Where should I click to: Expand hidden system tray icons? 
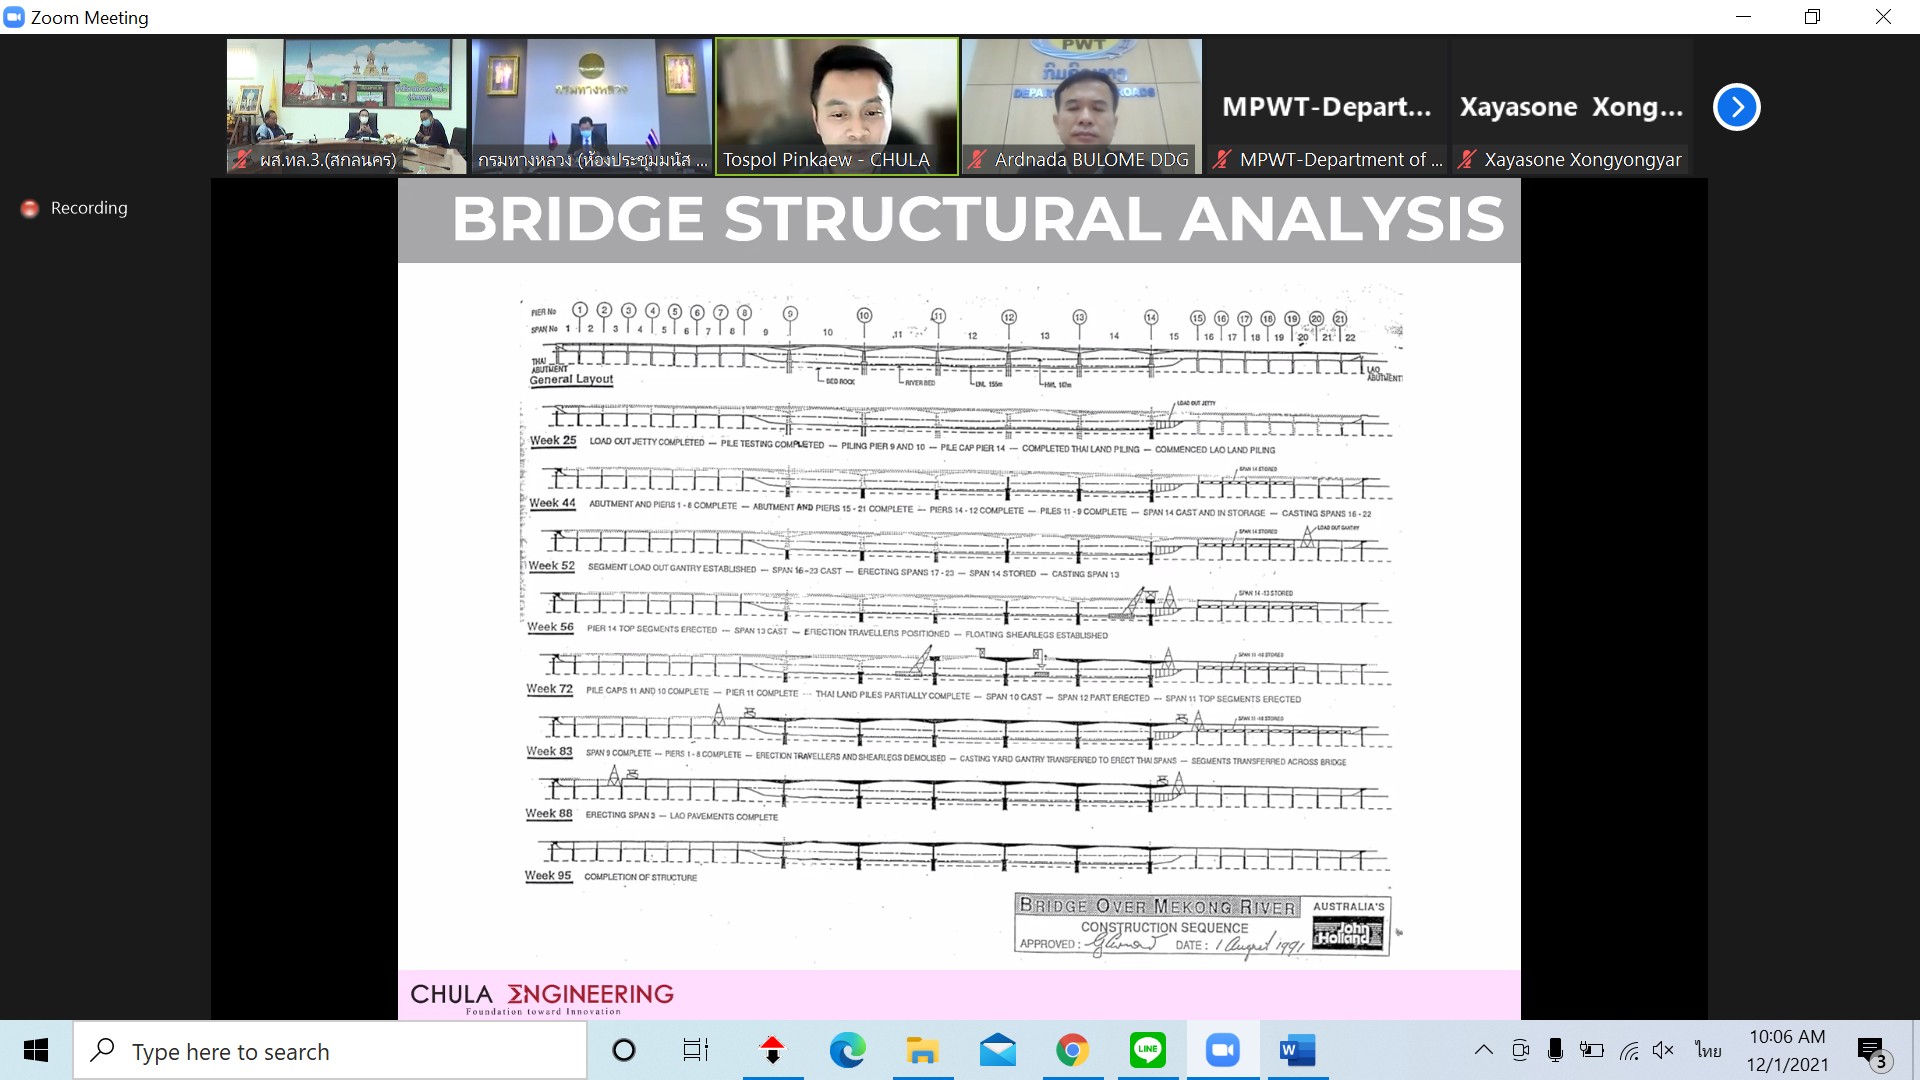(x=1484, y=1050)
